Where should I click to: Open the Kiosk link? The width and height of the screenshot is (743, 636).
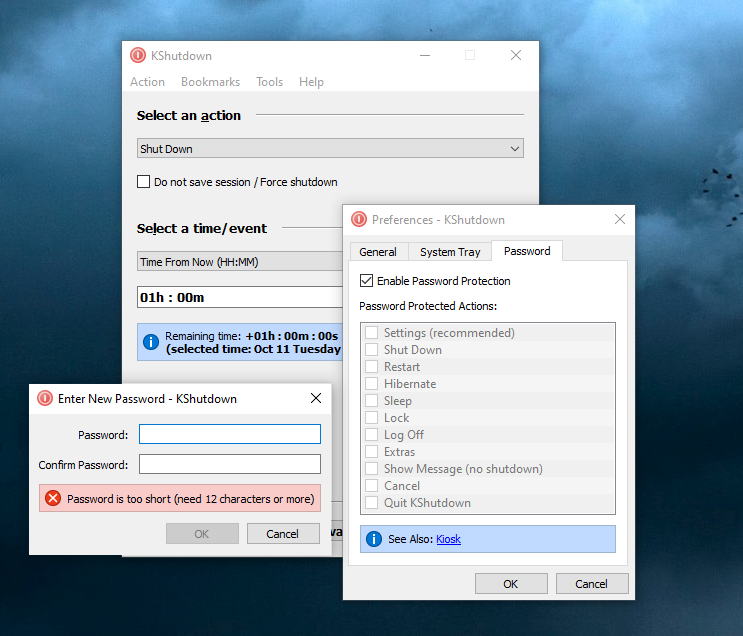click(x=448, y=539)
